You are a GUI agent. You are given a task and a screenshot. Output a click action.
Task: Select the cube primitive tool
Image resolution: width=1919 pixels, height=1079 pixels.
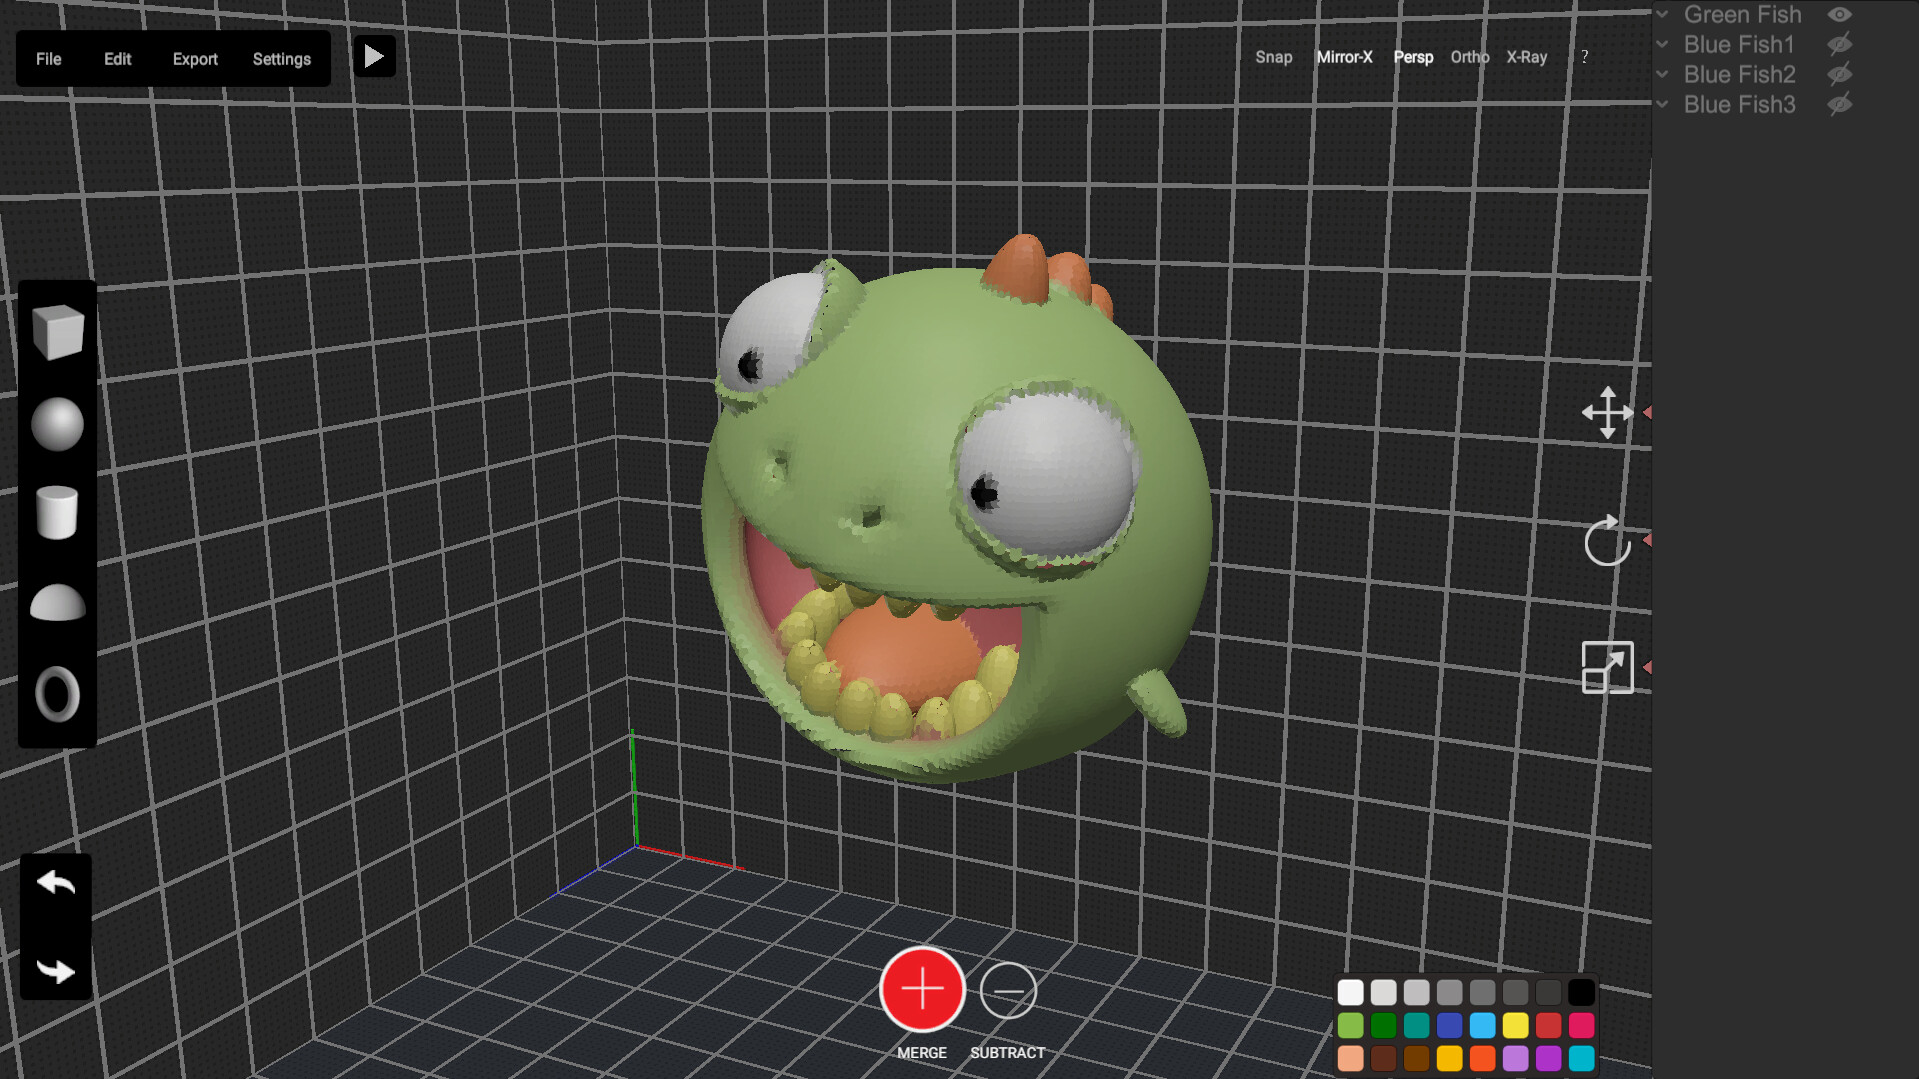point(57,333)
